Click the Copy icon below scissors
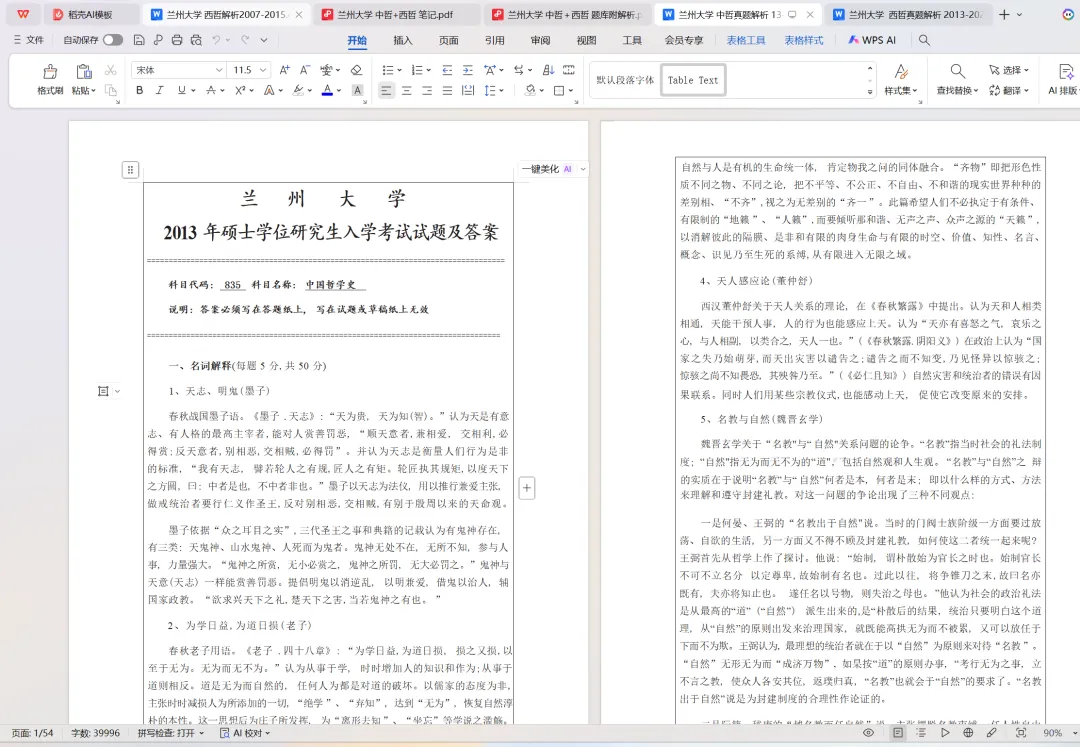 110,90
